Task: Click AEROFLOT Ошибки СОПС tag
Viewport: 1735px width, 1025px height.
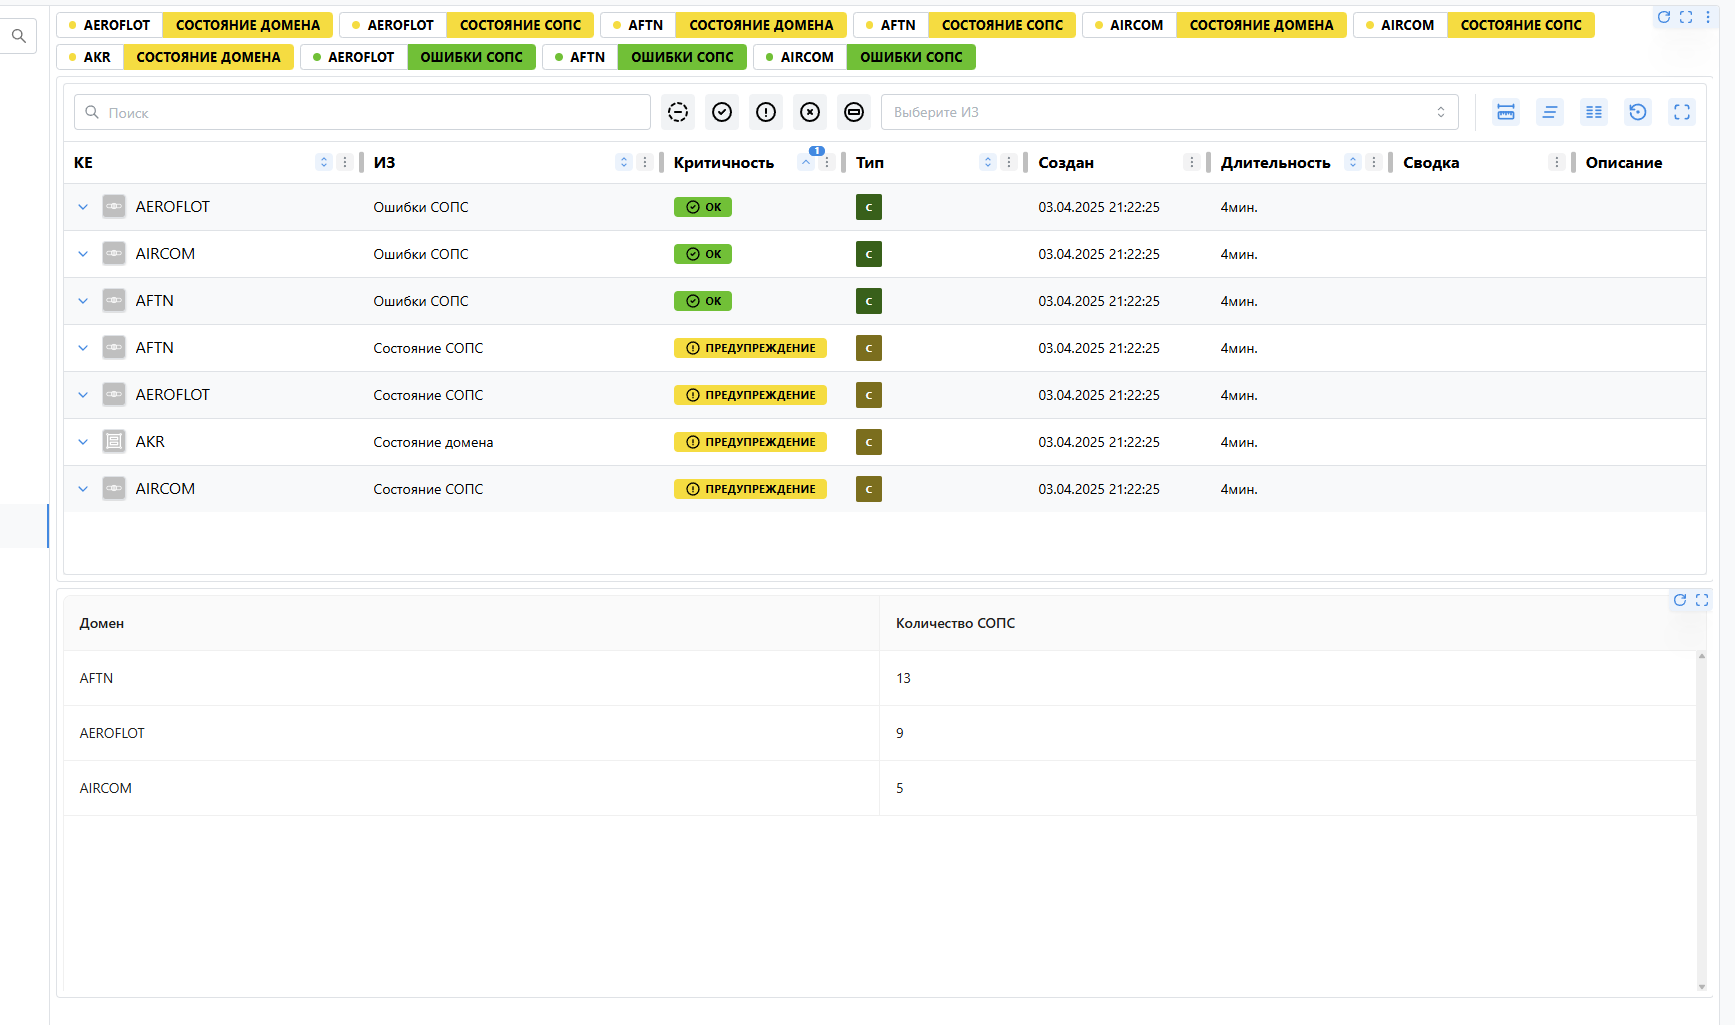Action: pyautogui.click(x=418, y=57)
